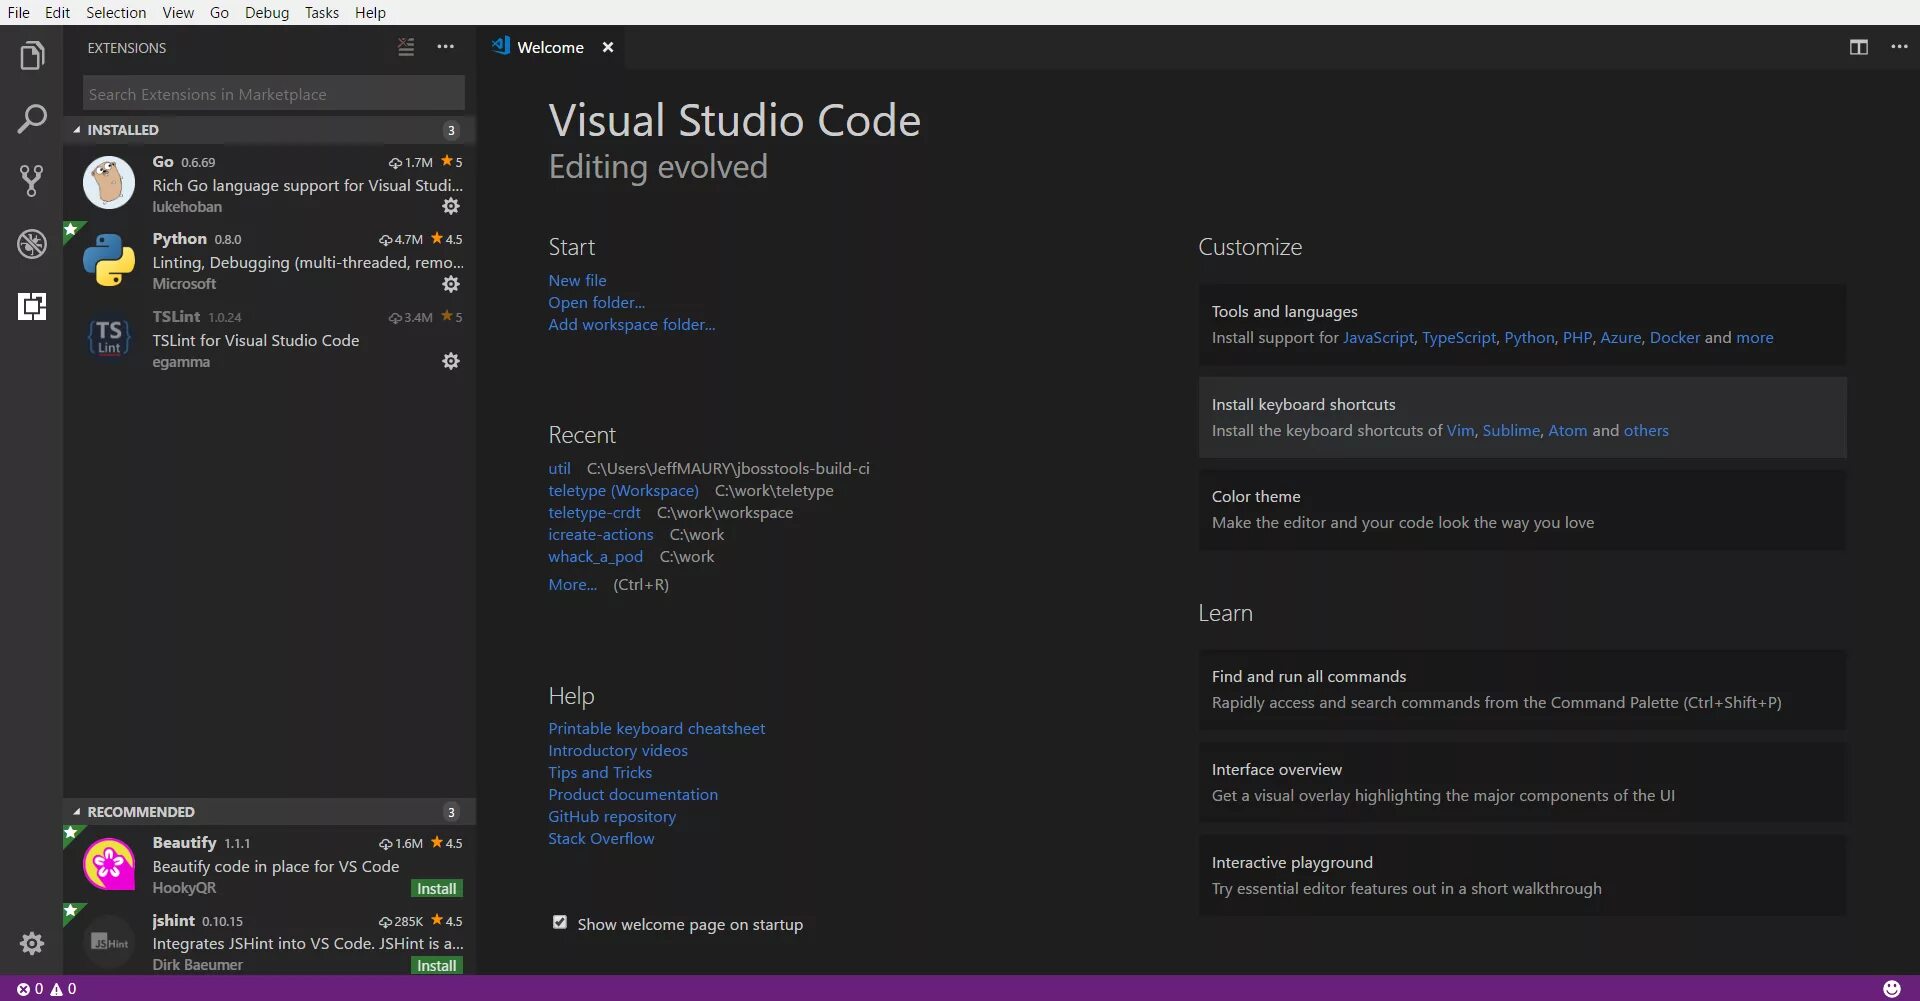This screenshot has width=1920, height=1001.
Task: Open the Go extension's manage gear
Action: pyautogui.click(x=451, y=206)
